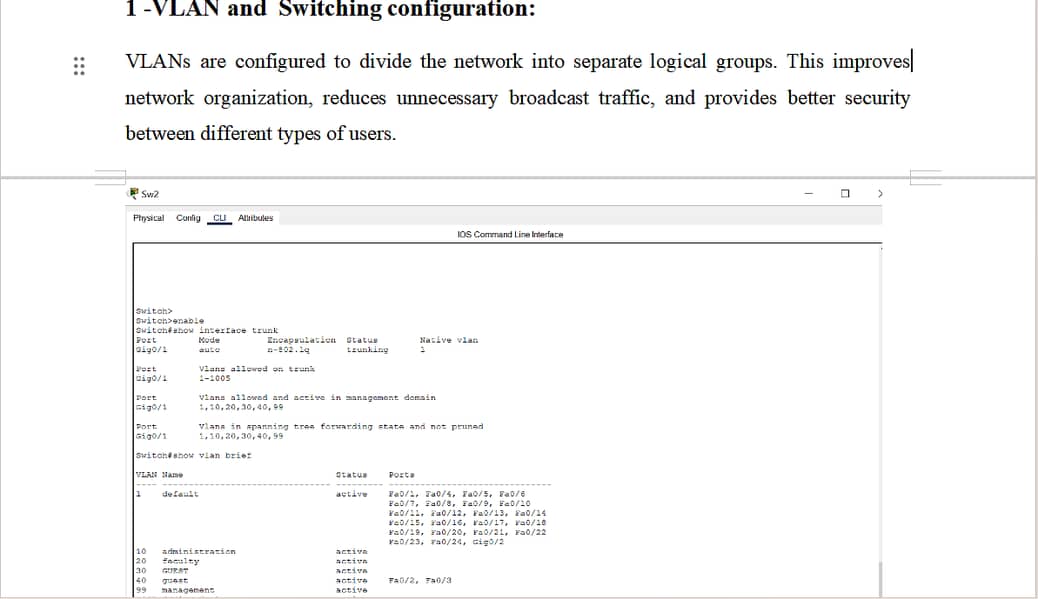1038x599 pixels.
Task: Click the word "broadcast" in the paragraph
Action: point(548,98)
